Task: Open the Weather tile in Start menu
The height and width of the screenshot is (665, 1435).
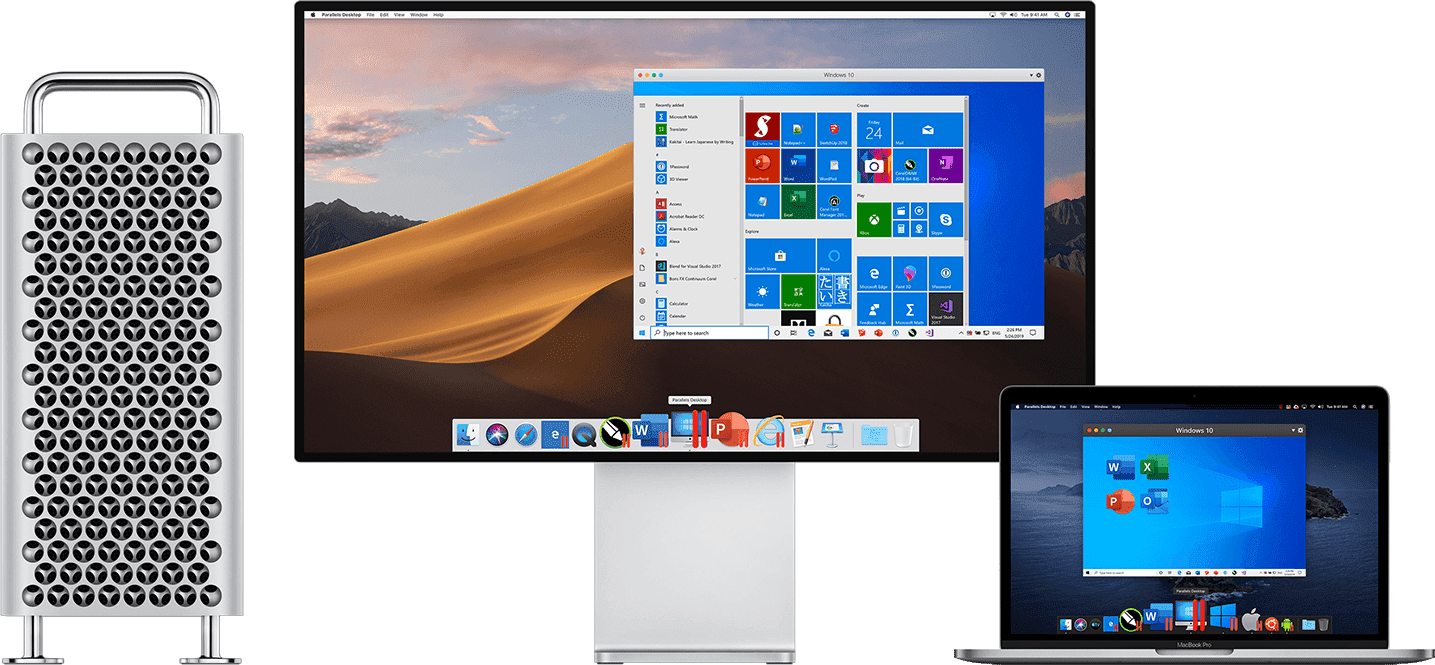Action: tap(763, 291)
